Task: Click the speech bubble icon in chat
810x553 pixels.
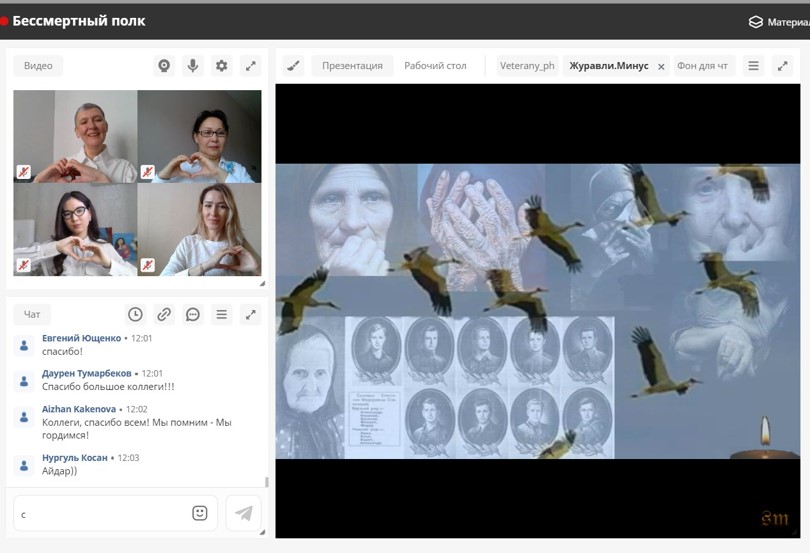Action: click(x=193, y=314)
